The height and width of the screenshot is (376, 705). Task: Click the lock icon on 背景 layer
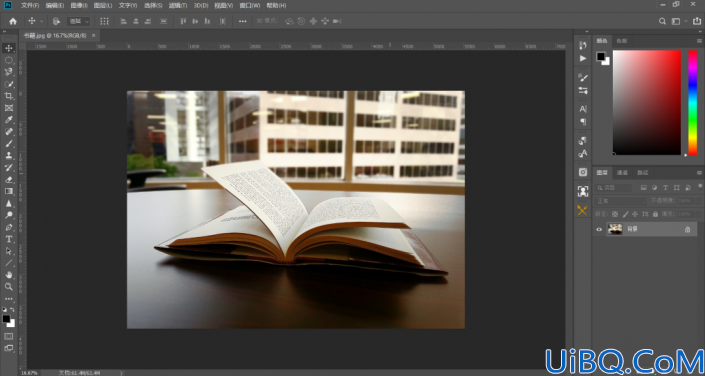pos(687,229)
